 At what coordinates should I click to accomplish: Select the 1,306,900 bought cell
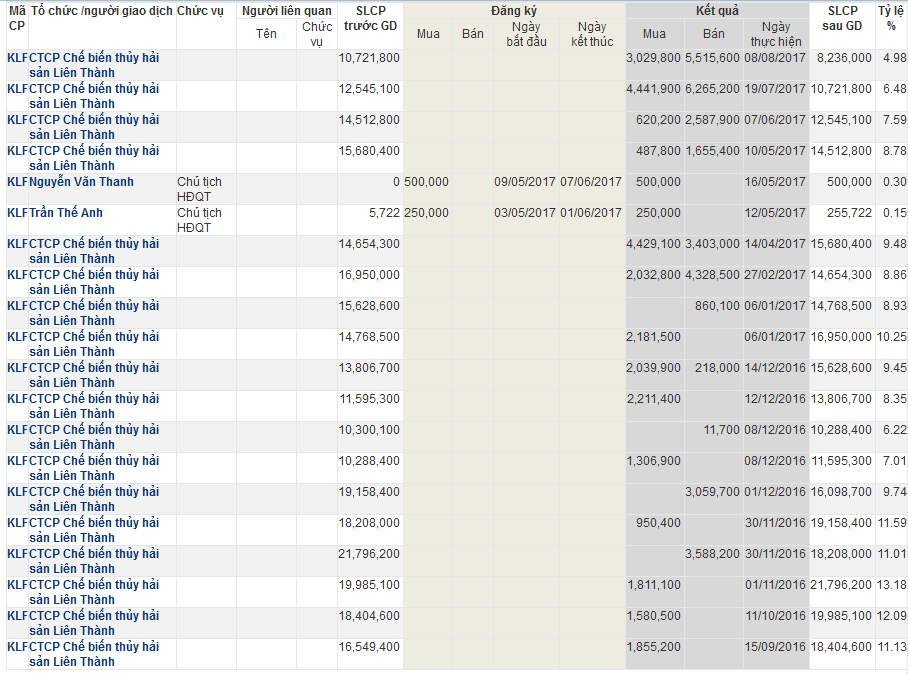click(653, 461)
